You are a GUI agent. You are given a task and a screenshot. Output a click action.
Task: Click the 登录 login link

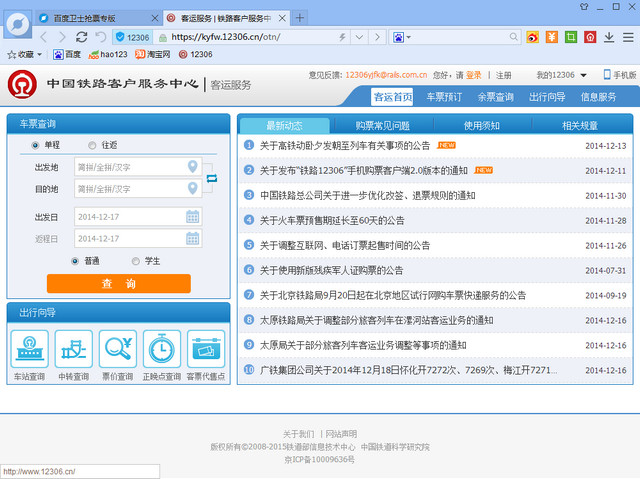[x=474, y=75]
